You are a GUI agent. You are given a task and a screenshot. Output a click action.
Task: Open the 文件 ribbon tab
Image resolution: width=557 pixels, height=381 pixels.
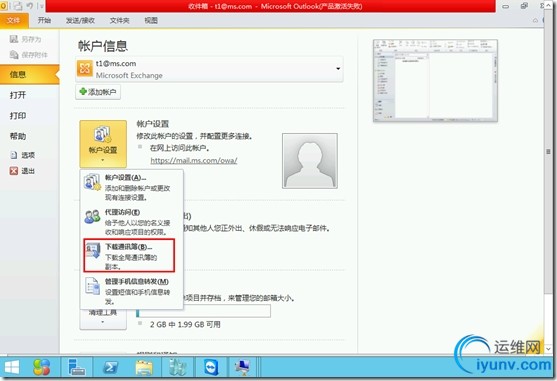(14, 20)
